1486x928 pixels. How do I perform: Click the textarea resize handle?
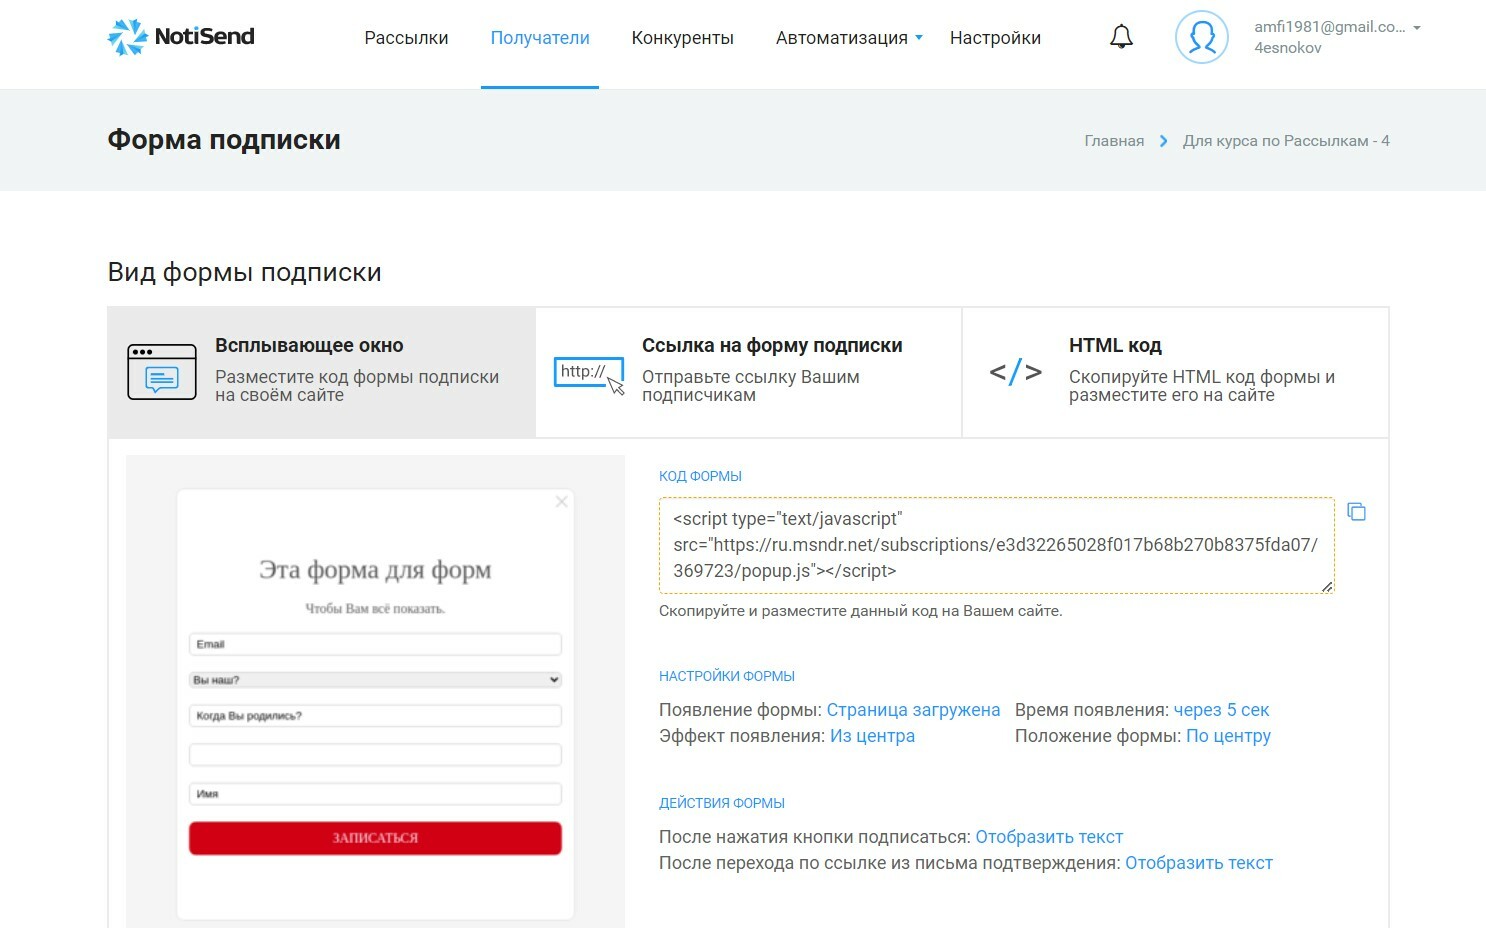click(x=1327, y=586)
